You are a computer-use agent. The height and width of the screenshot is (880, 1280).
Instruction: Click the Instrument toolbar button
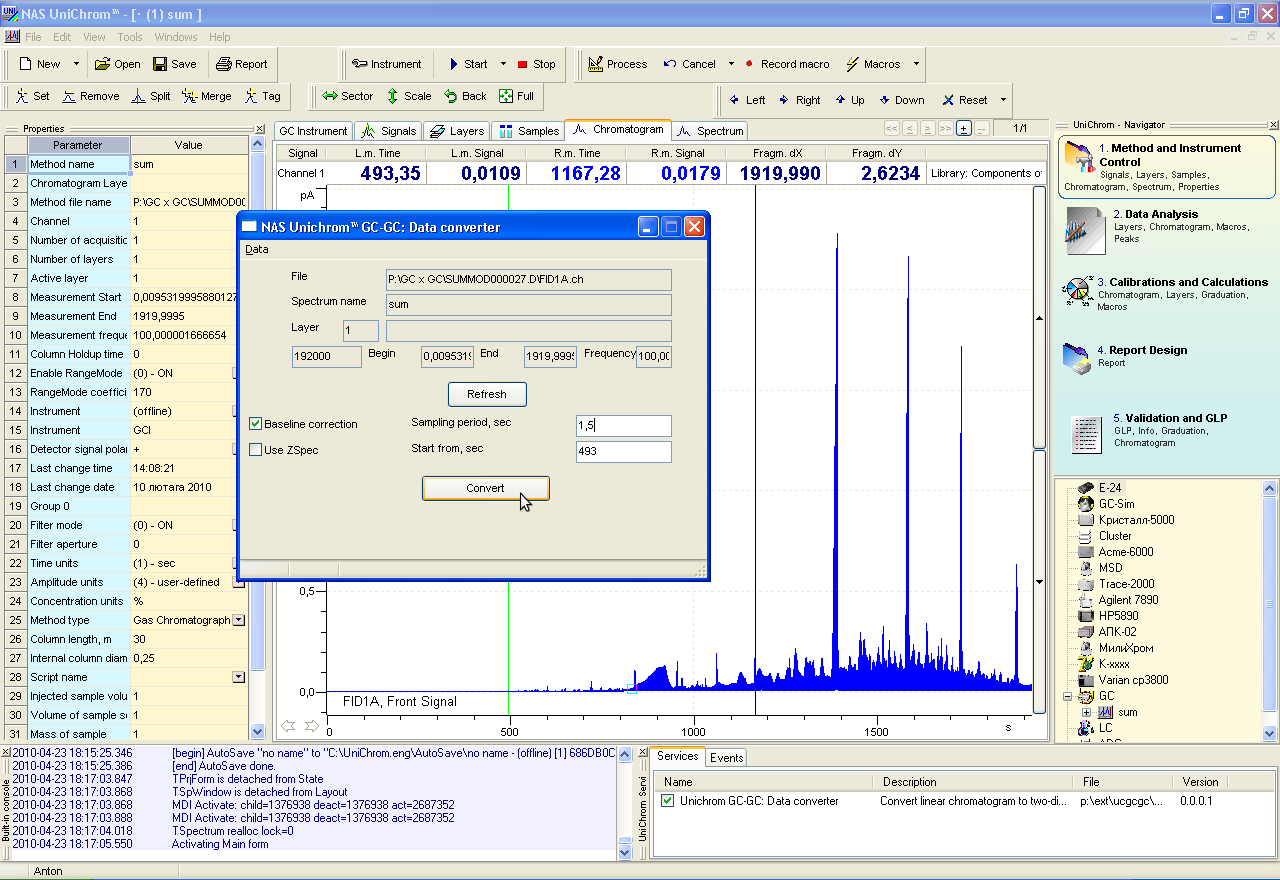(386, 64)
